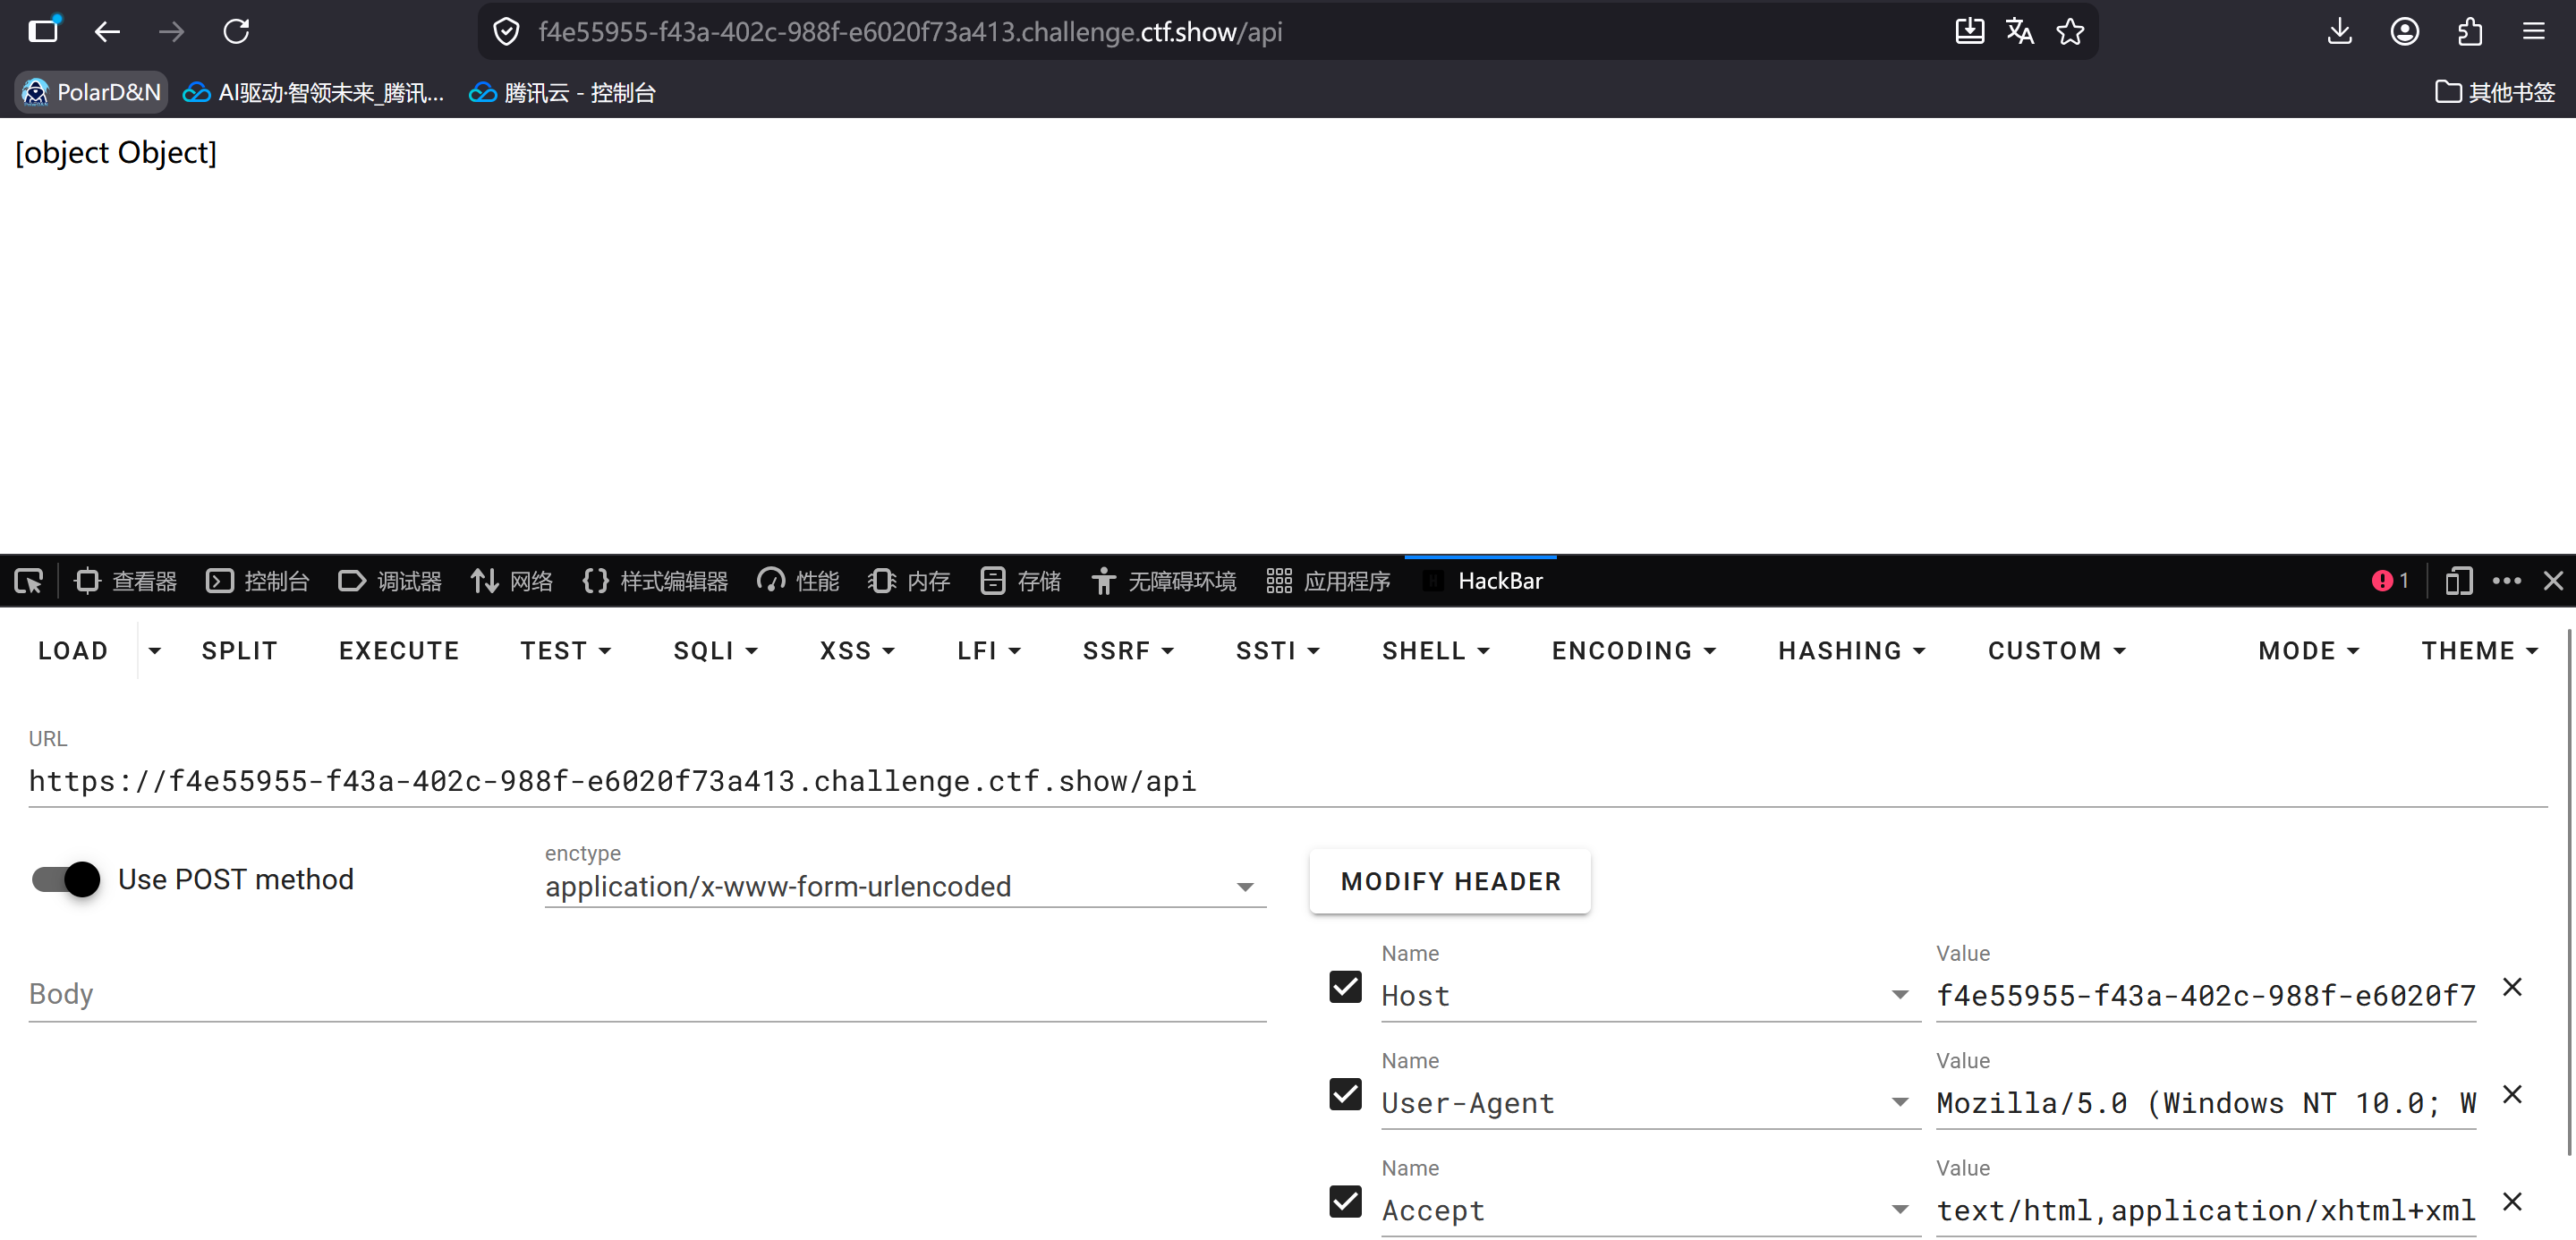Toggle the Use POST method switch
Screen dimensions: 2576x1240
[x=66, y=880]
